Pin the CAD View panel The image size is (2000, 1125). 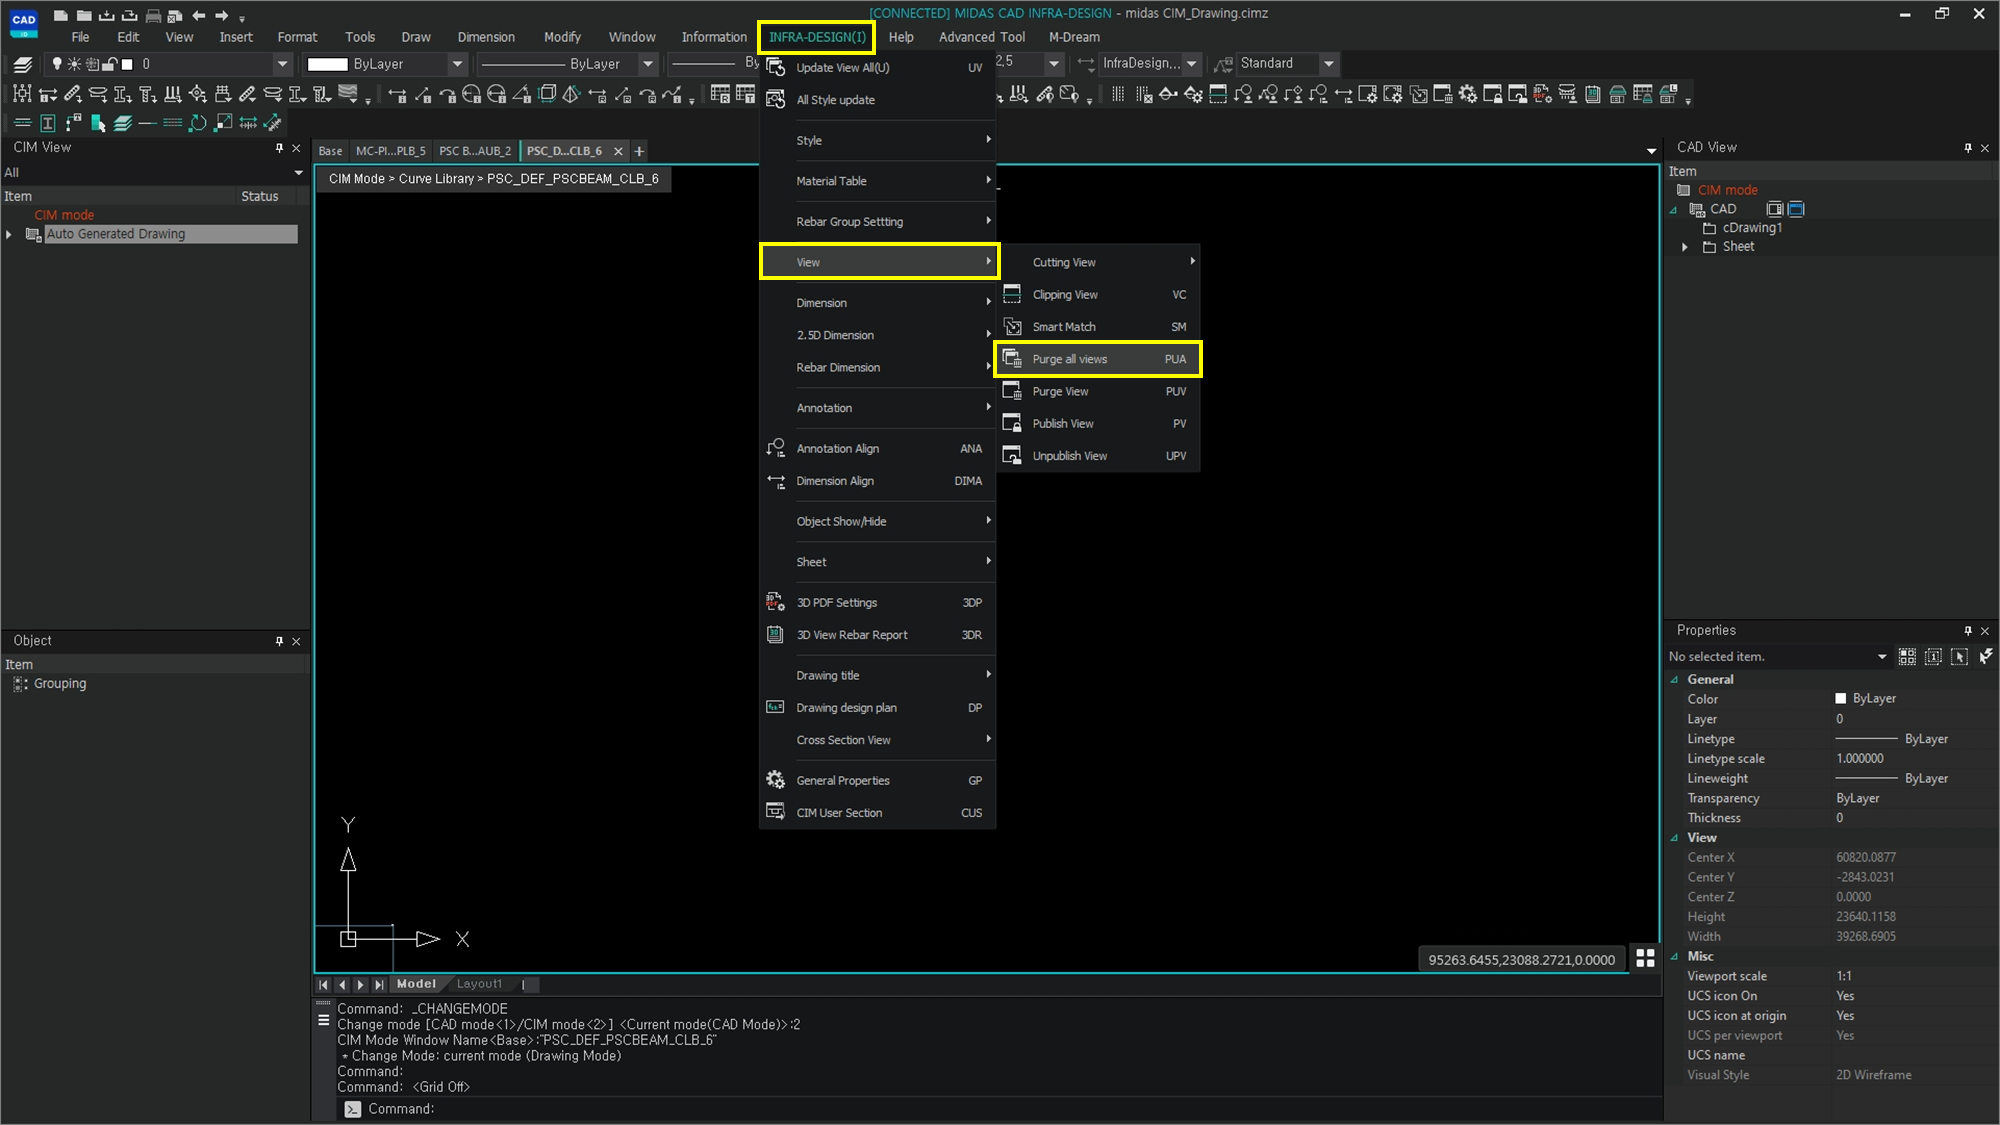click(x=1968, y=148)
